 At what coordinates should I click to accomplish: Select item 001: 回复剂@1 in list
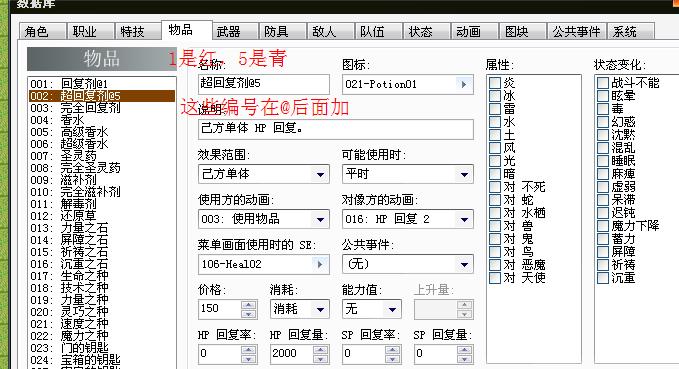[102, 84]
